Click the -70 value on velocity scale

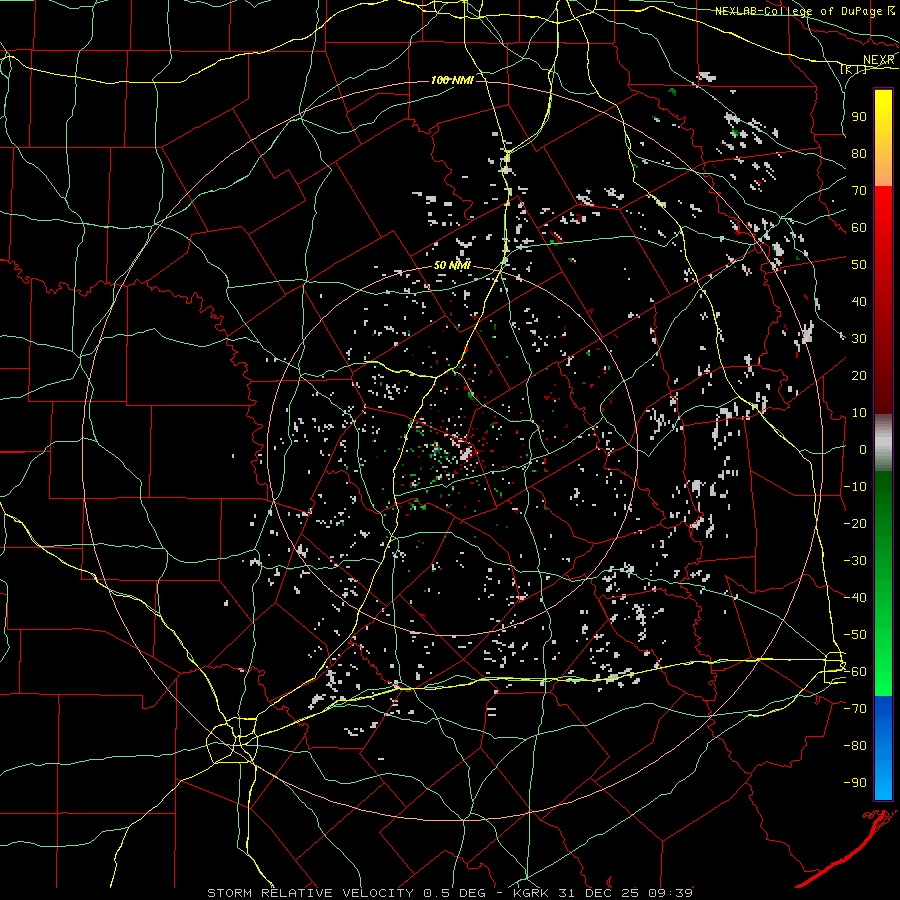pyautogui.click(x=855, y=709)
